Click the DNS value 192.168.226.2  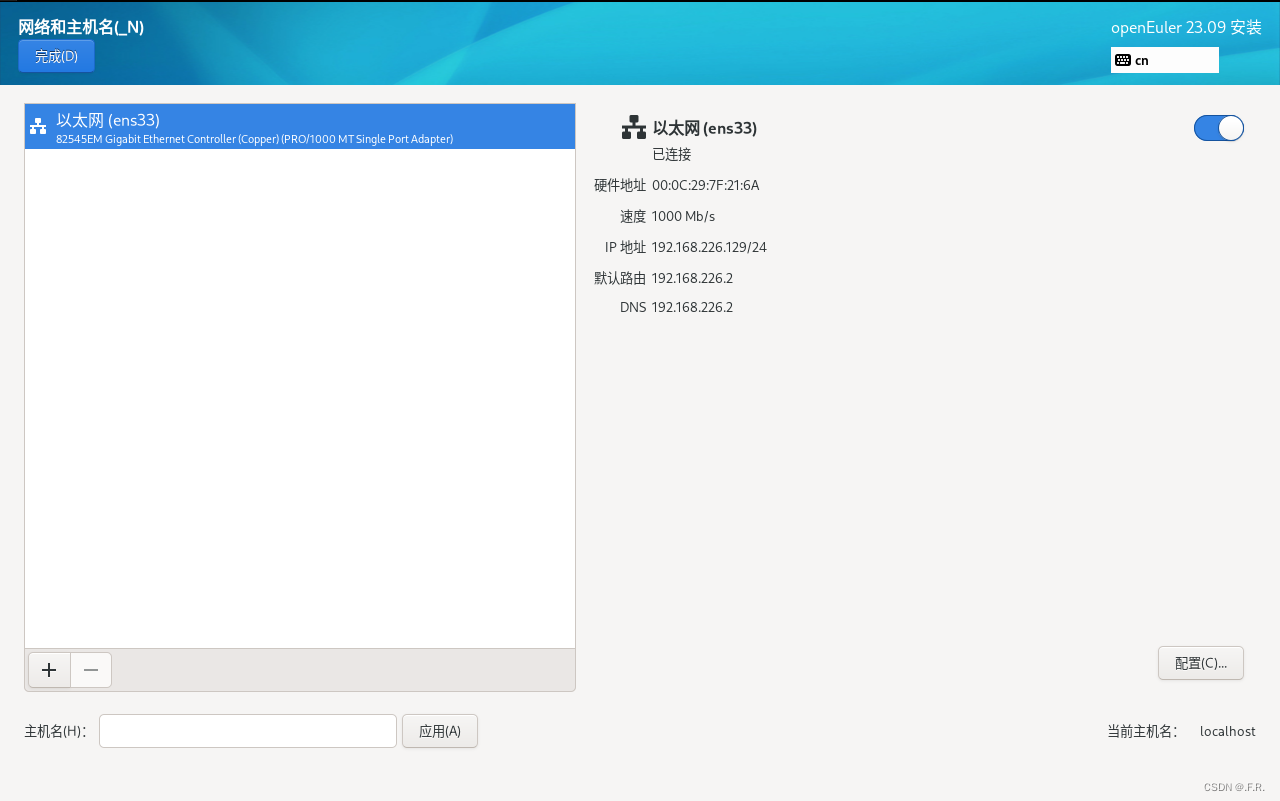click(x=692, y=307)
